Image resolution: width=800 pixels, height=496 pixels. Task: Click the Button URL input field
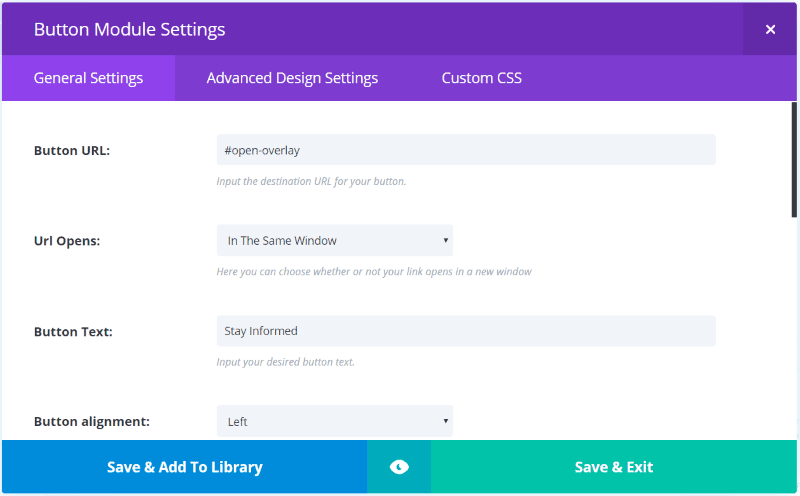tap(465, 150)
